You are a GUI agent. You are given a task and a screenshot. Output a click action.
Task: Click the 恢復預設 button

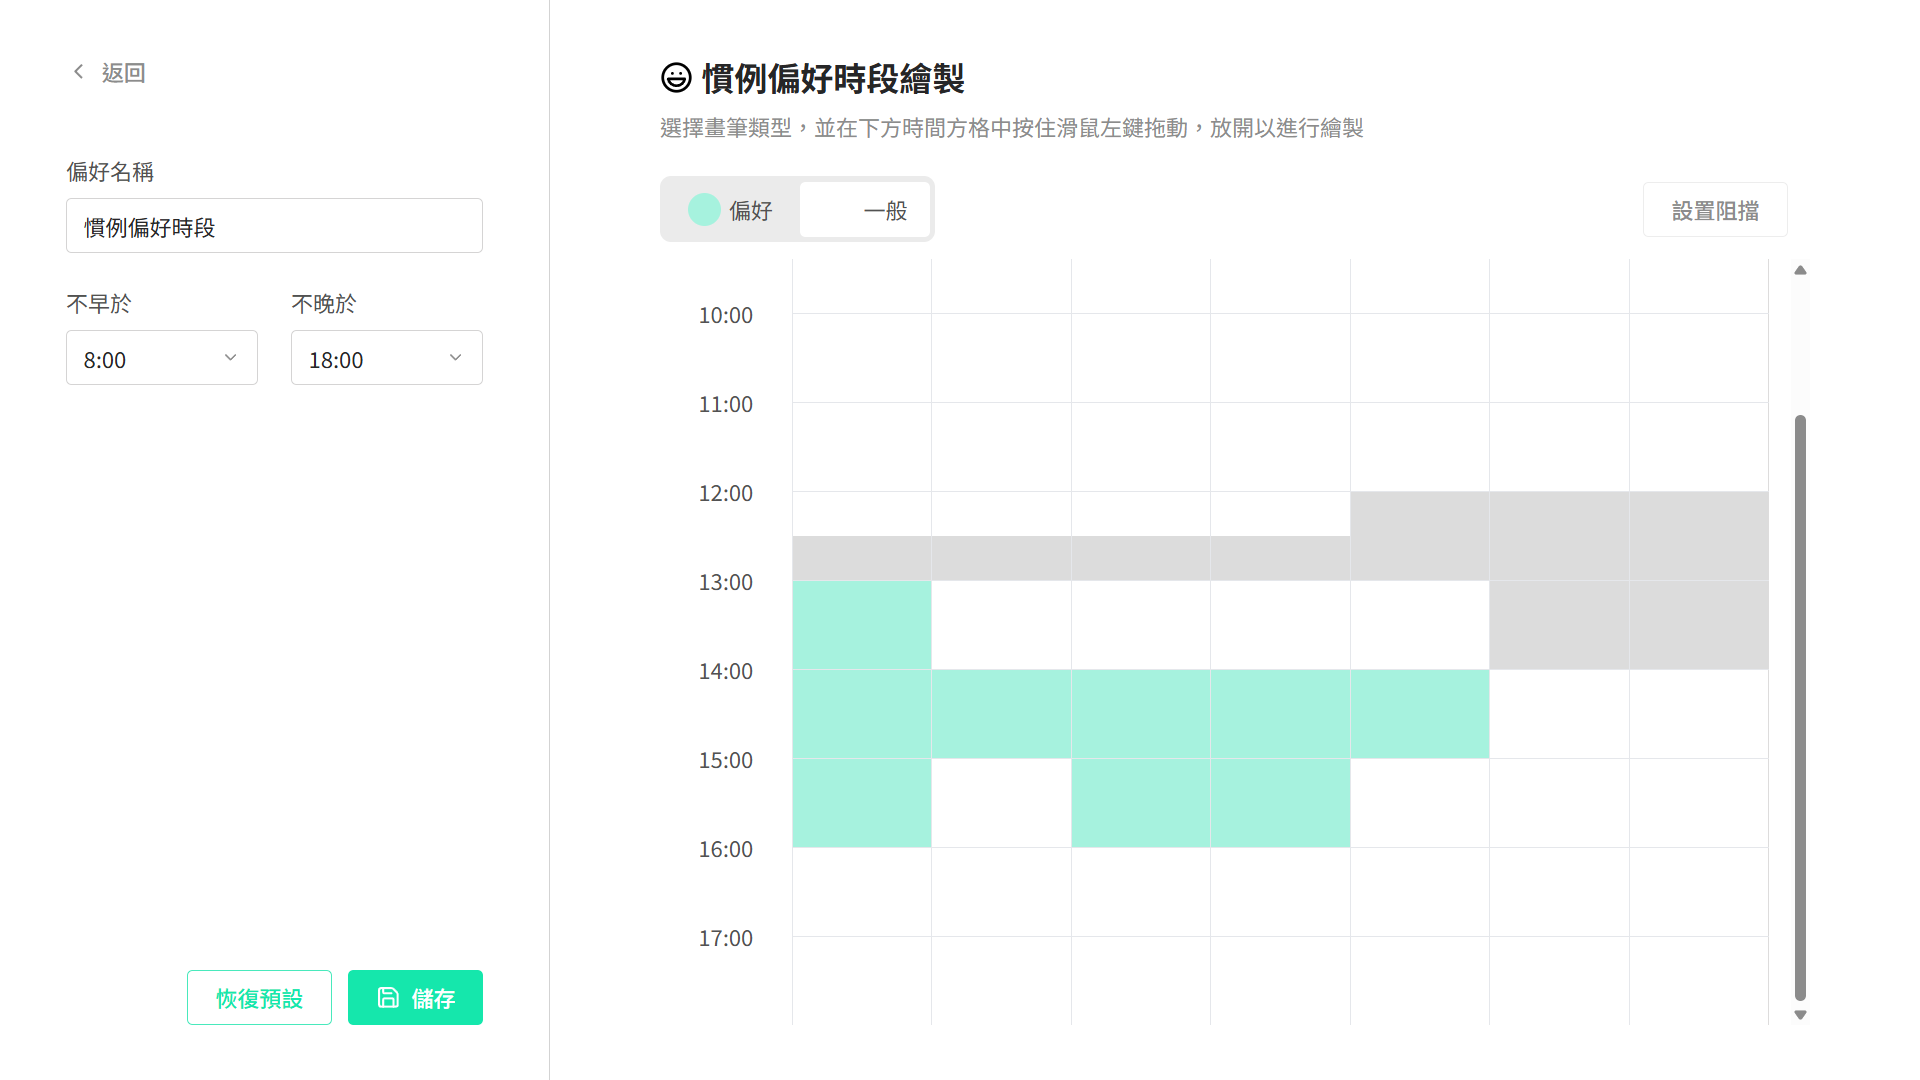258,997
